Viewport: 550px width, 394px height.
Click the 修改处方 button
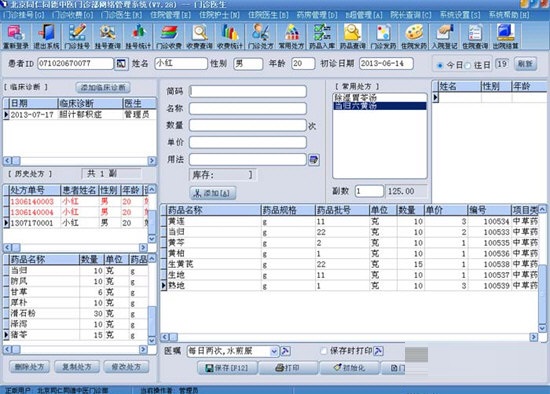pos(126,367)
